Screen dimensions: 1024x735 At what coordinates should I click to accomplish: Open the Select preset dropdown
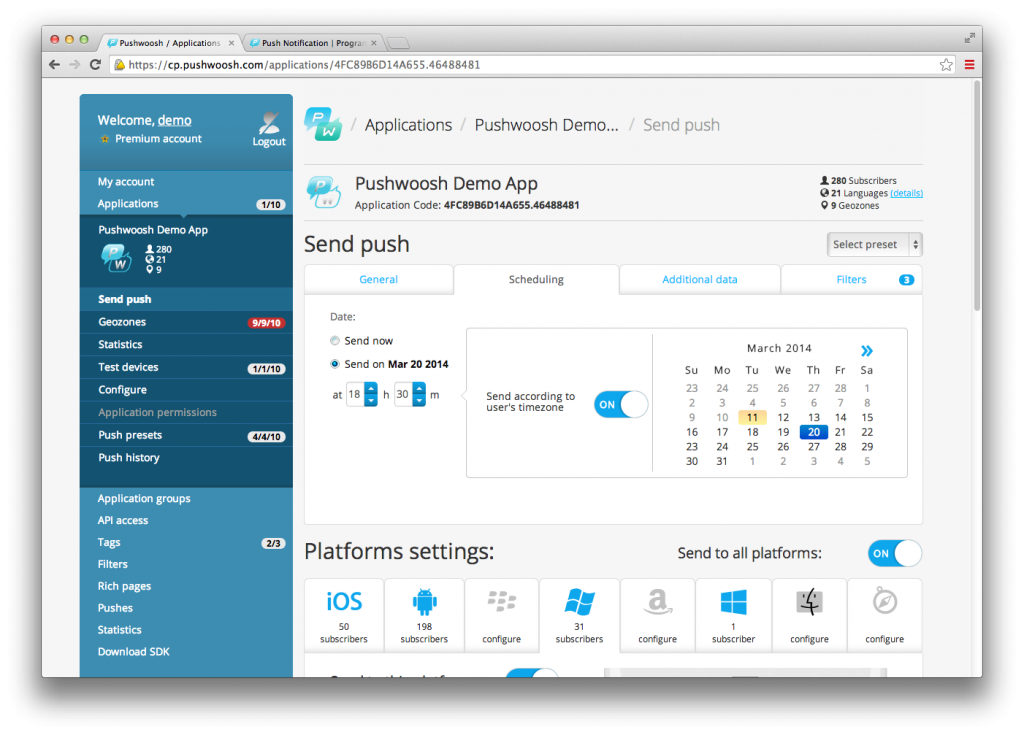(874, 244)
